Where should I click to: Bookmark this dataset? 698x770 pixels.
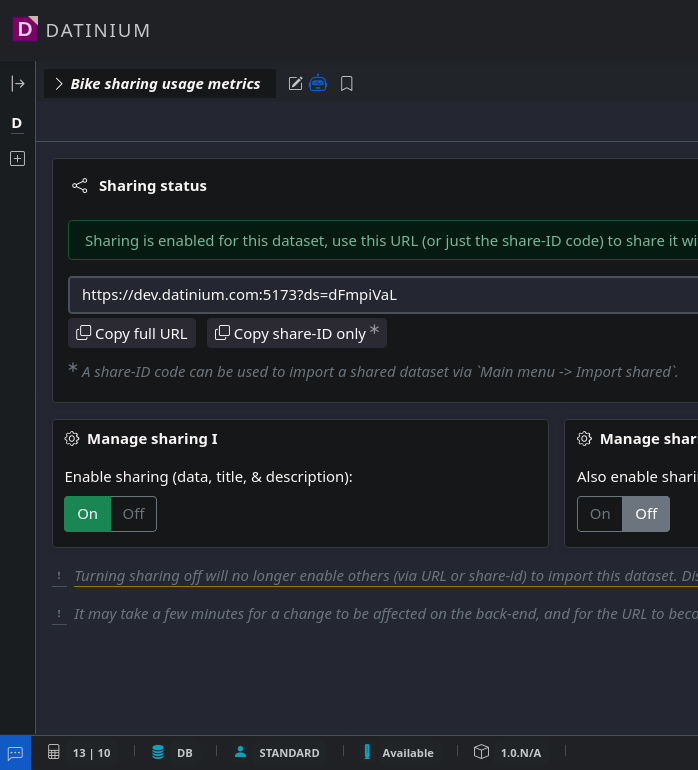coord(347,84)
